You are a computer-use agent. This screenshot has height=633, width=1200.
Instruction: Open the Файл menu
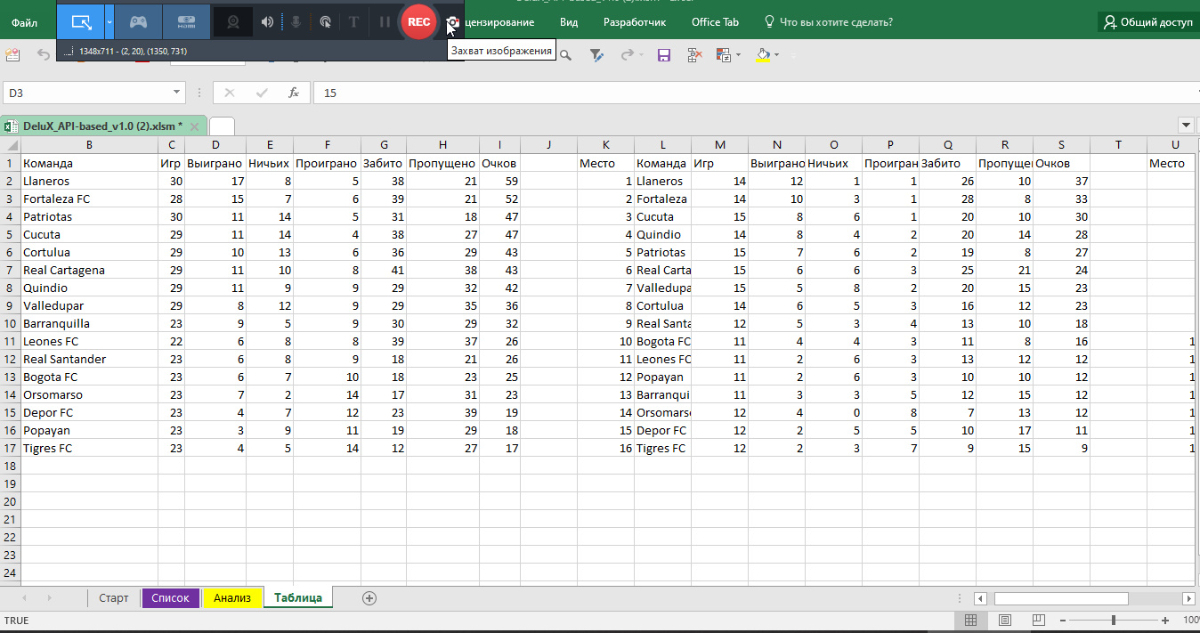click(x=25, y=22)
